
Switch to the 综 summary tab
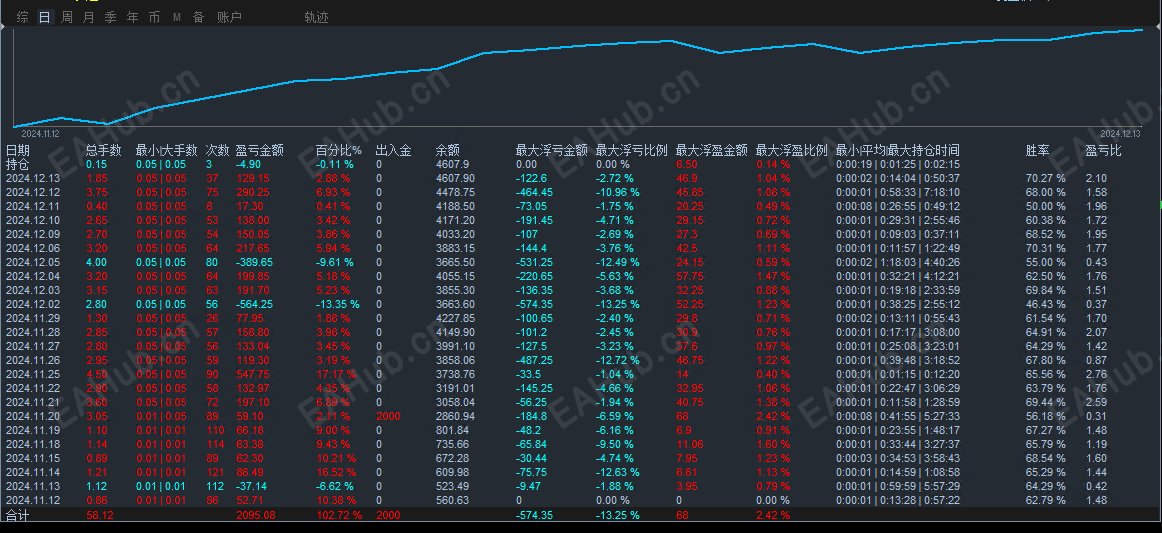tap(23, 17)
